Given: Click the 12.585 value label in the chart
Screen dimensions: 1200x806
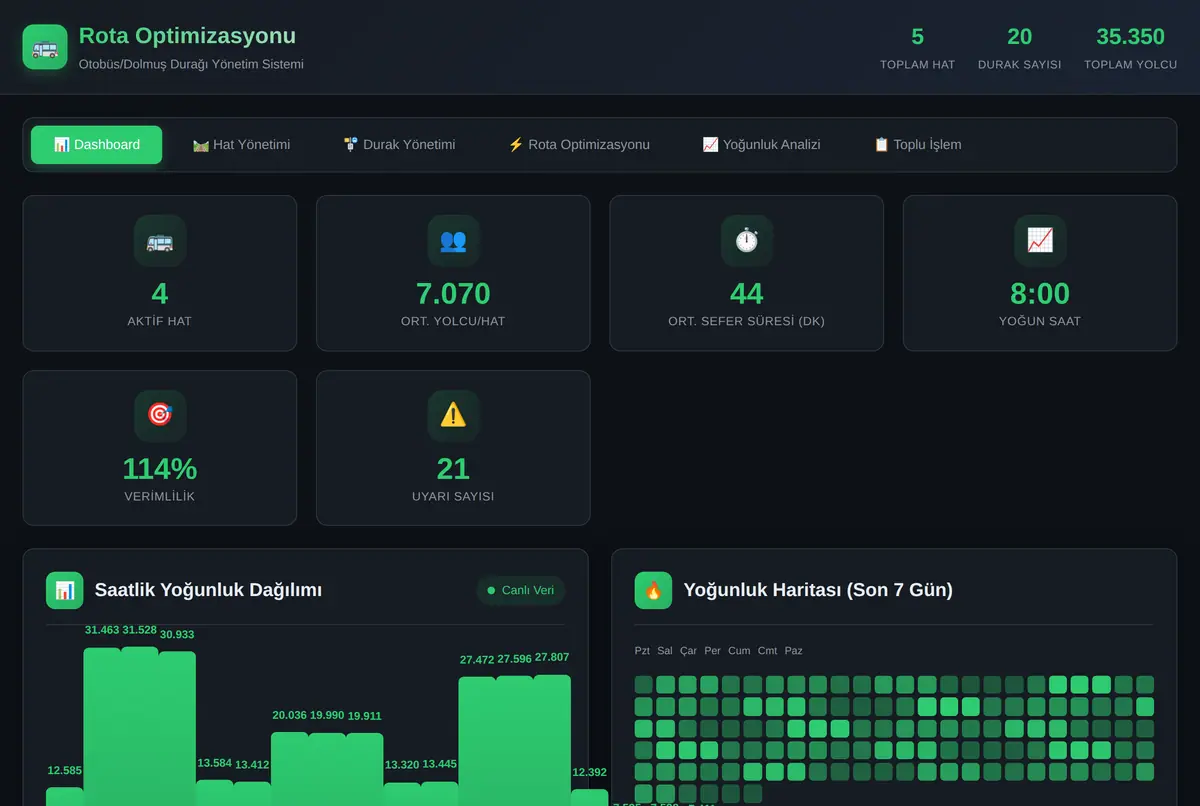Looking at the screenshot, I should pyautogui.click(x=65, y=771).
